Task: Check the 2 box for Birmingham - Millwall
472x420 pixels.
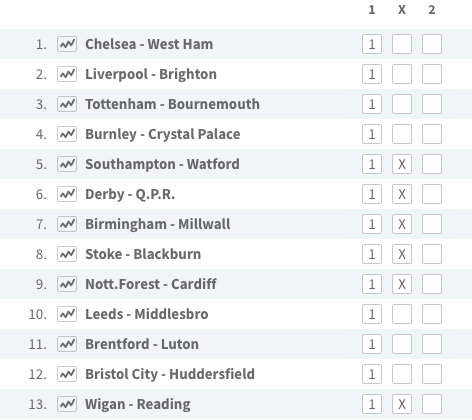Action: pyautogui.click(x=432, y=224)
